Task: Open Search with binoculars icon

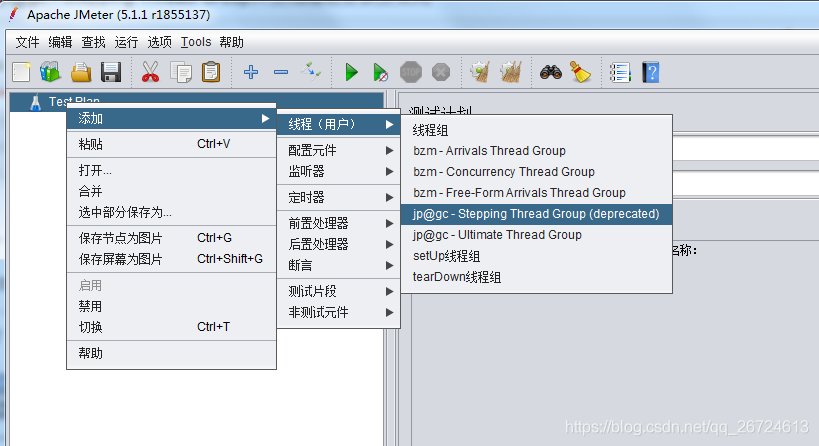Action: [551, 72]
